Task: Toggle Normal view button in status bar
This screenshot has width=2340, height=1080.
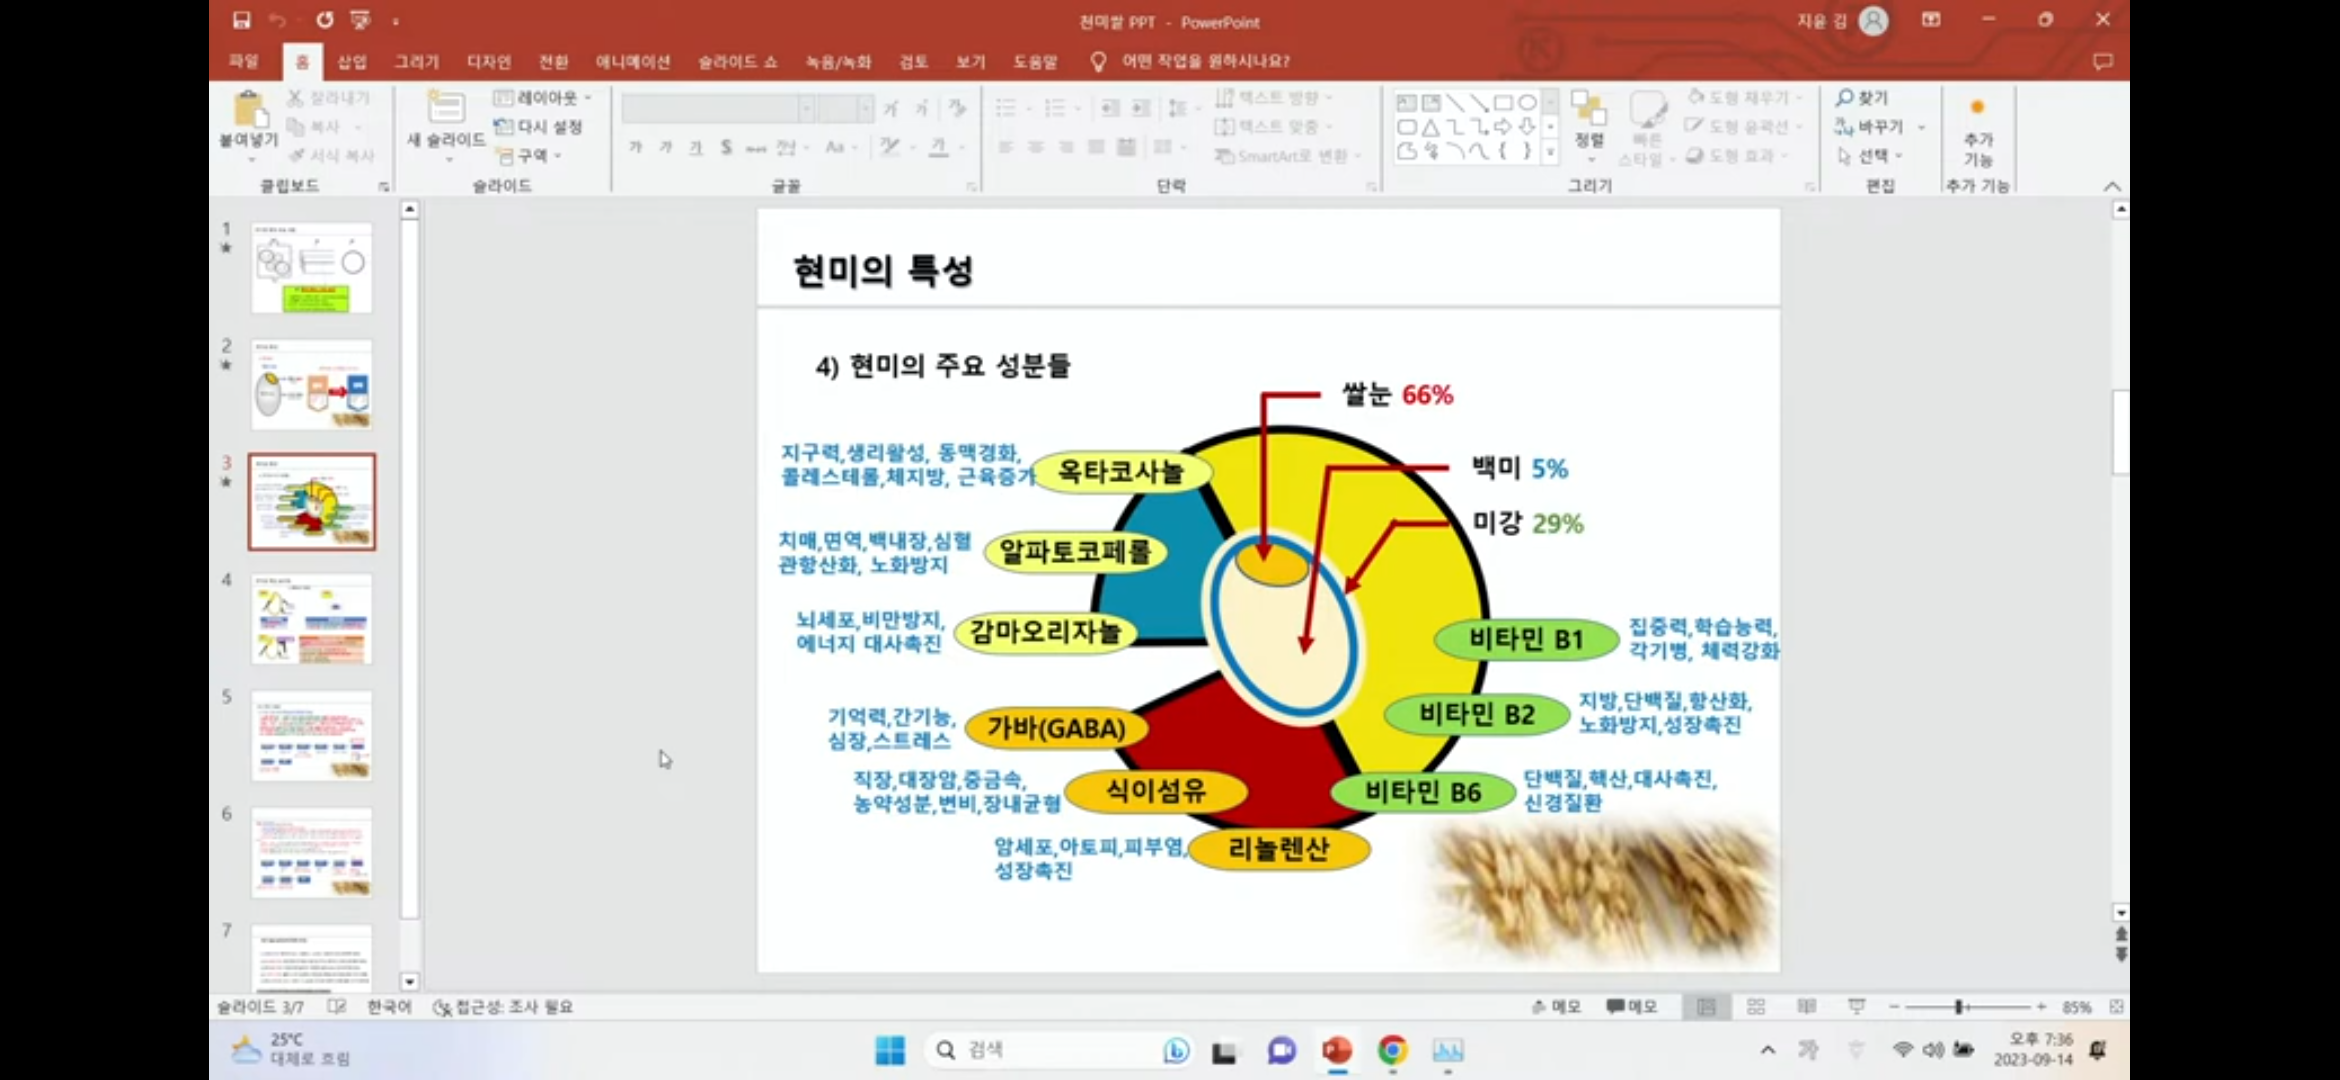Action: click(x=1706, y=1007)
